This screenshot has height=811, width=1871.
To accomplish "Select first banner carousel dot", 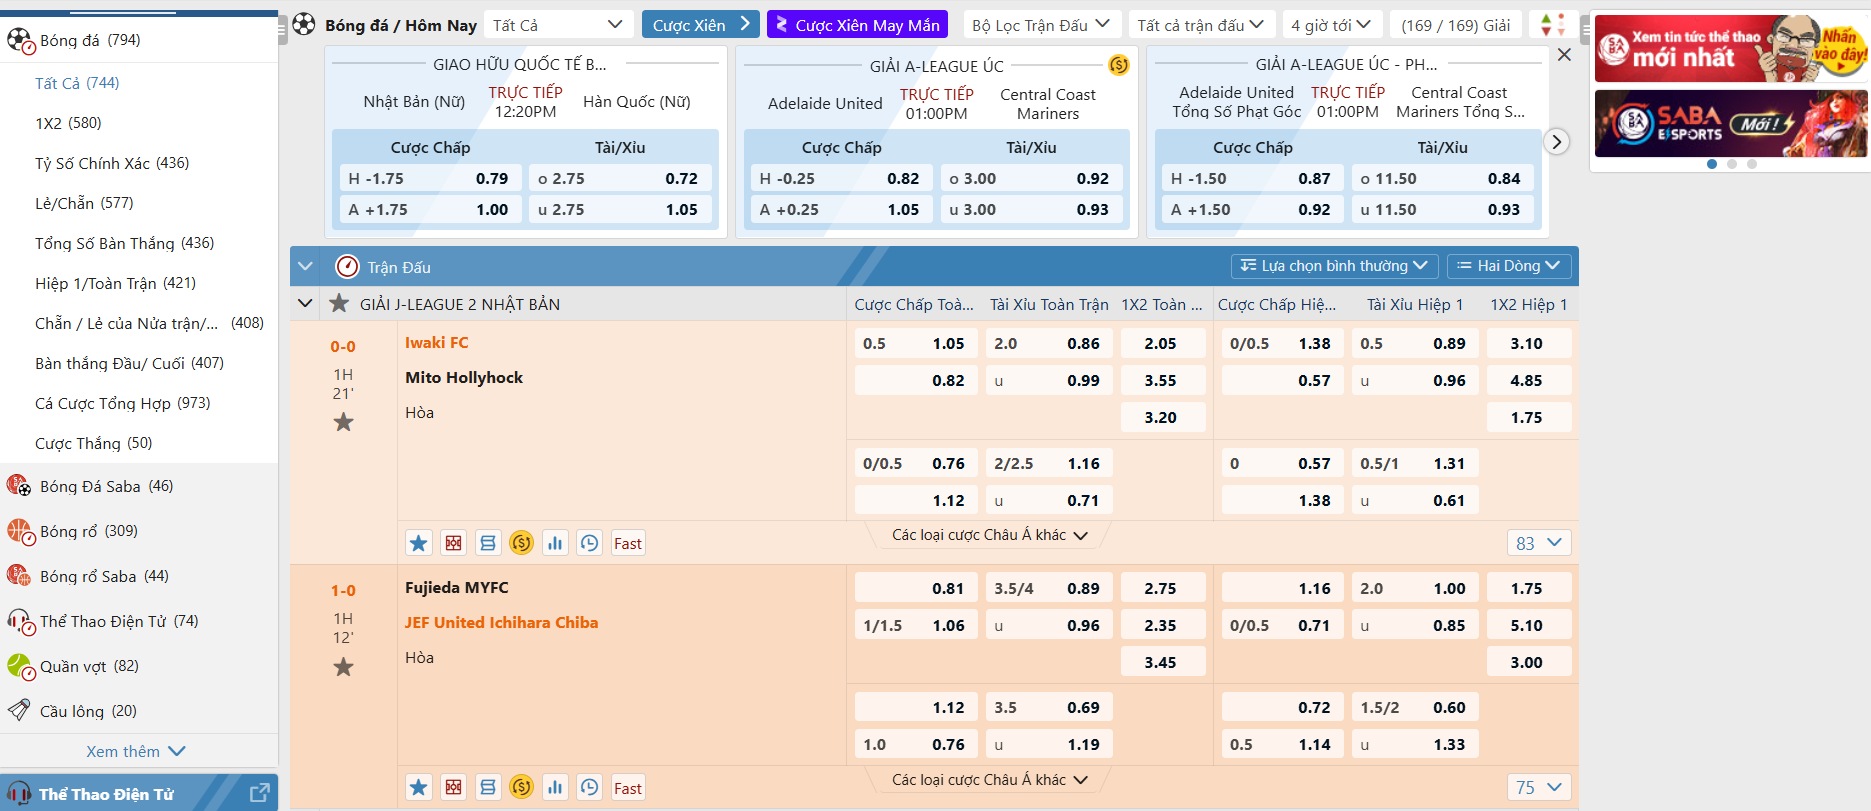I will tap(1712, 164).
